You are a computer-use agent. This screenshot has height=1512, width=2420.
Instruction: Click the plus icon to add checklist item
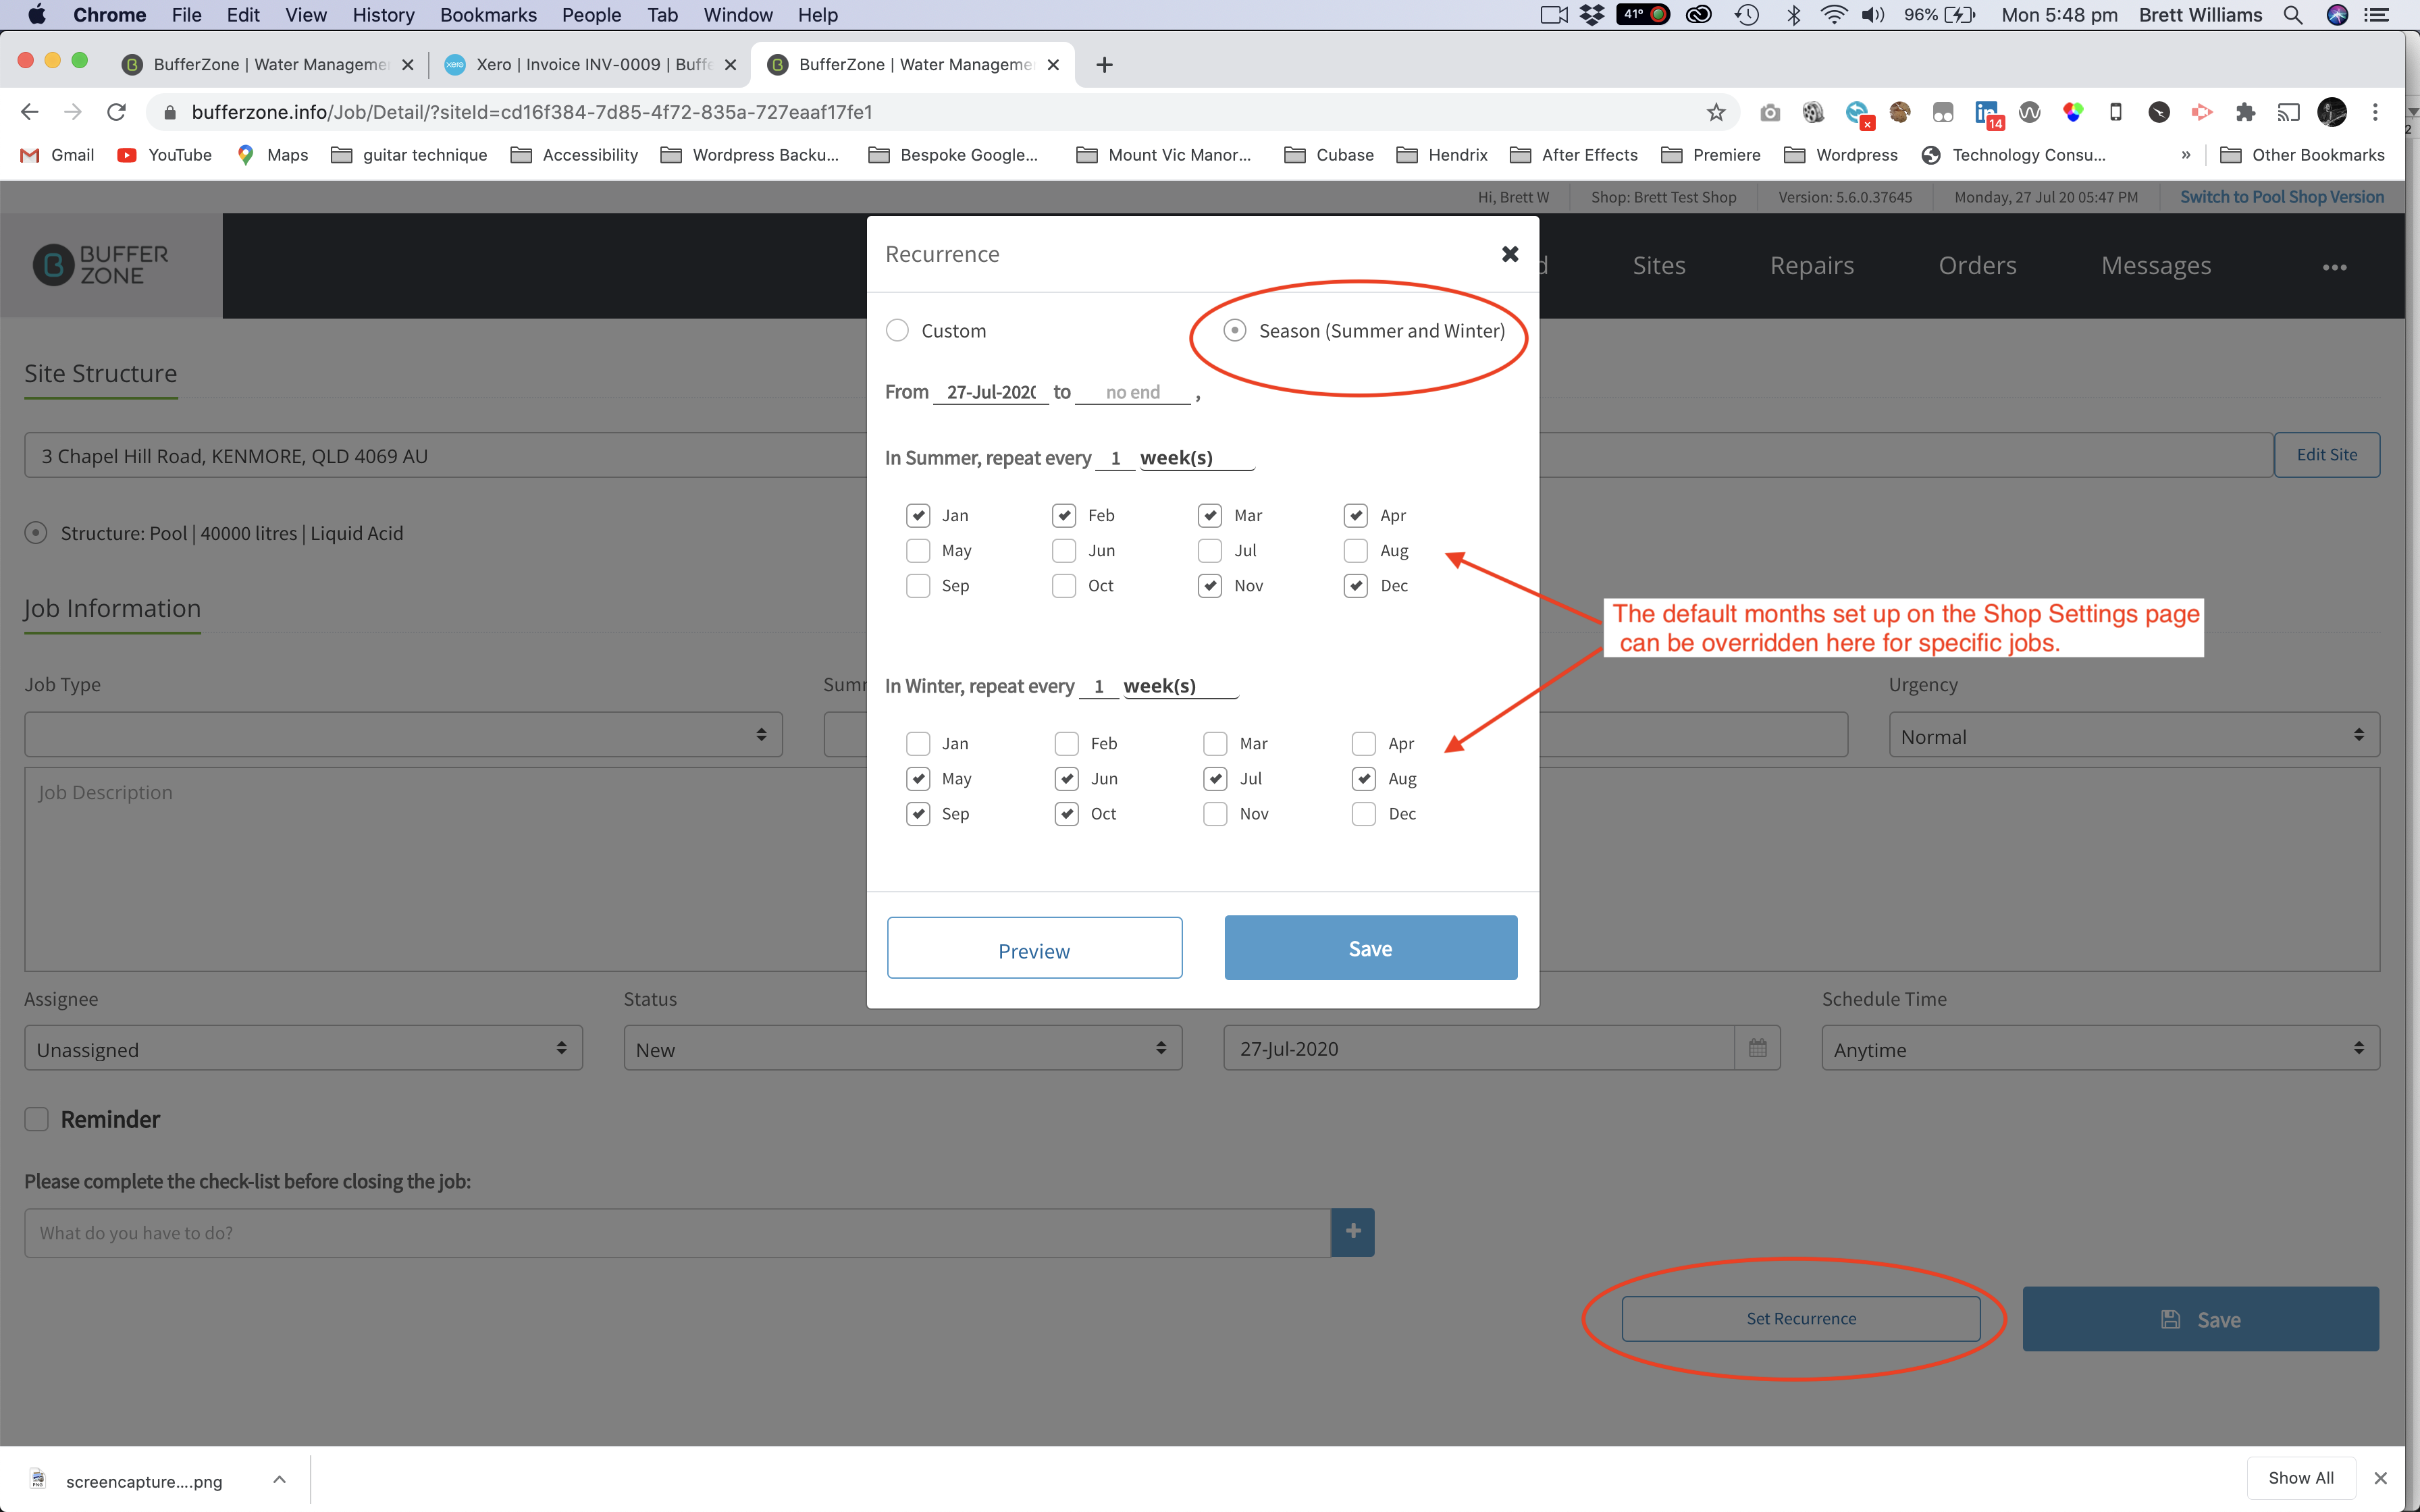[x=1353, y=1232]
